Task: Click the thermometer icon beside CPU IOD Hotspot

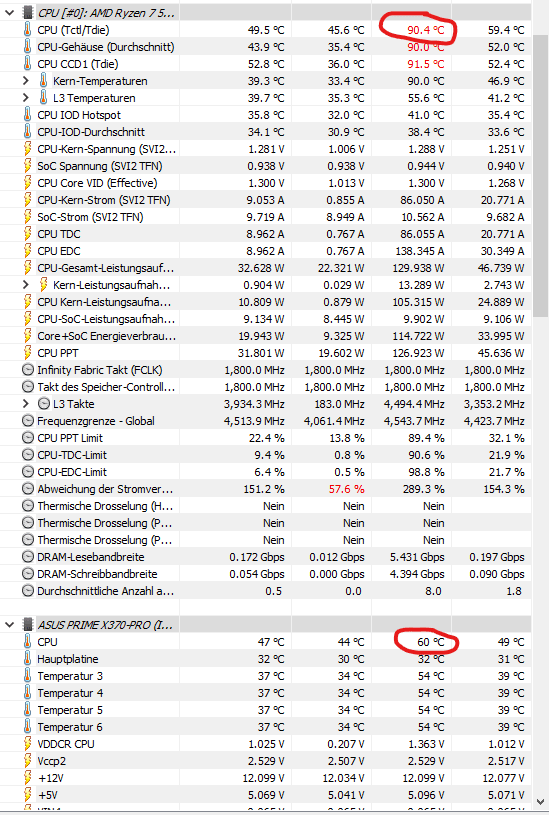Action: (28, 115)
